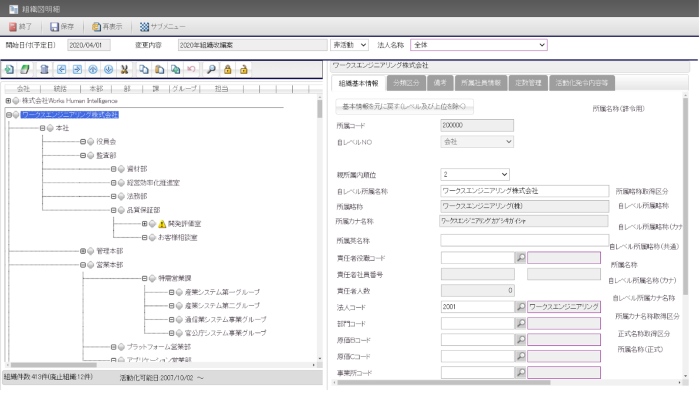Collapse the 特需営業課 tree node

(x=144, y=278)
